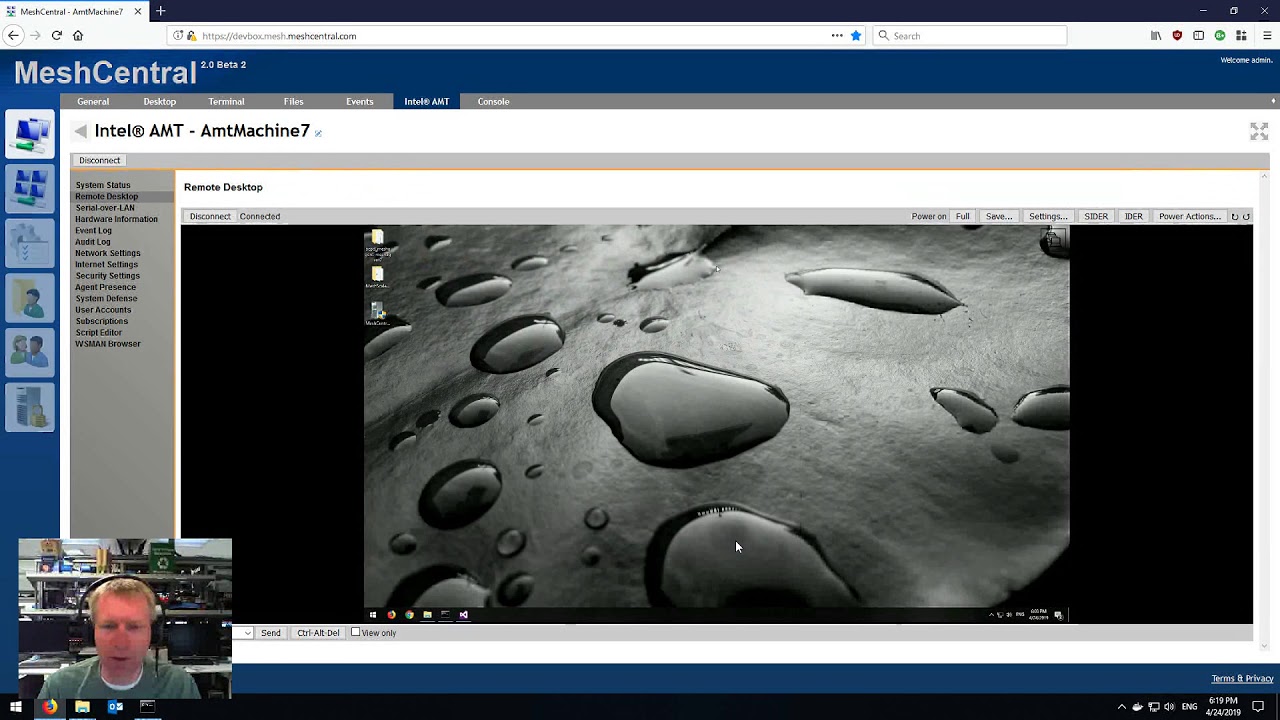
Task: Click the edit icon next to AmtMachine7
Action: click(318, 133)
